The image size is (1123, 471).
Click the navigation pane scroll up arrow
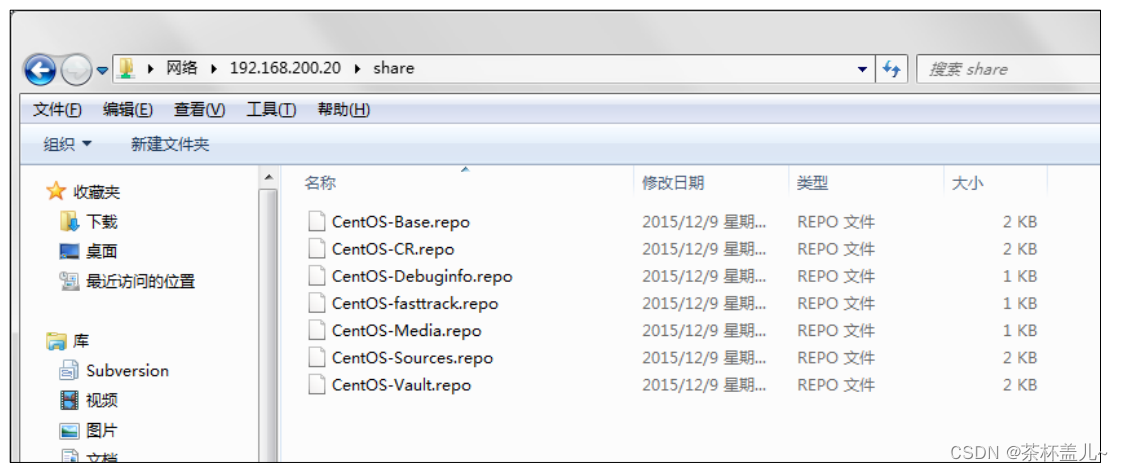[268, 177]
